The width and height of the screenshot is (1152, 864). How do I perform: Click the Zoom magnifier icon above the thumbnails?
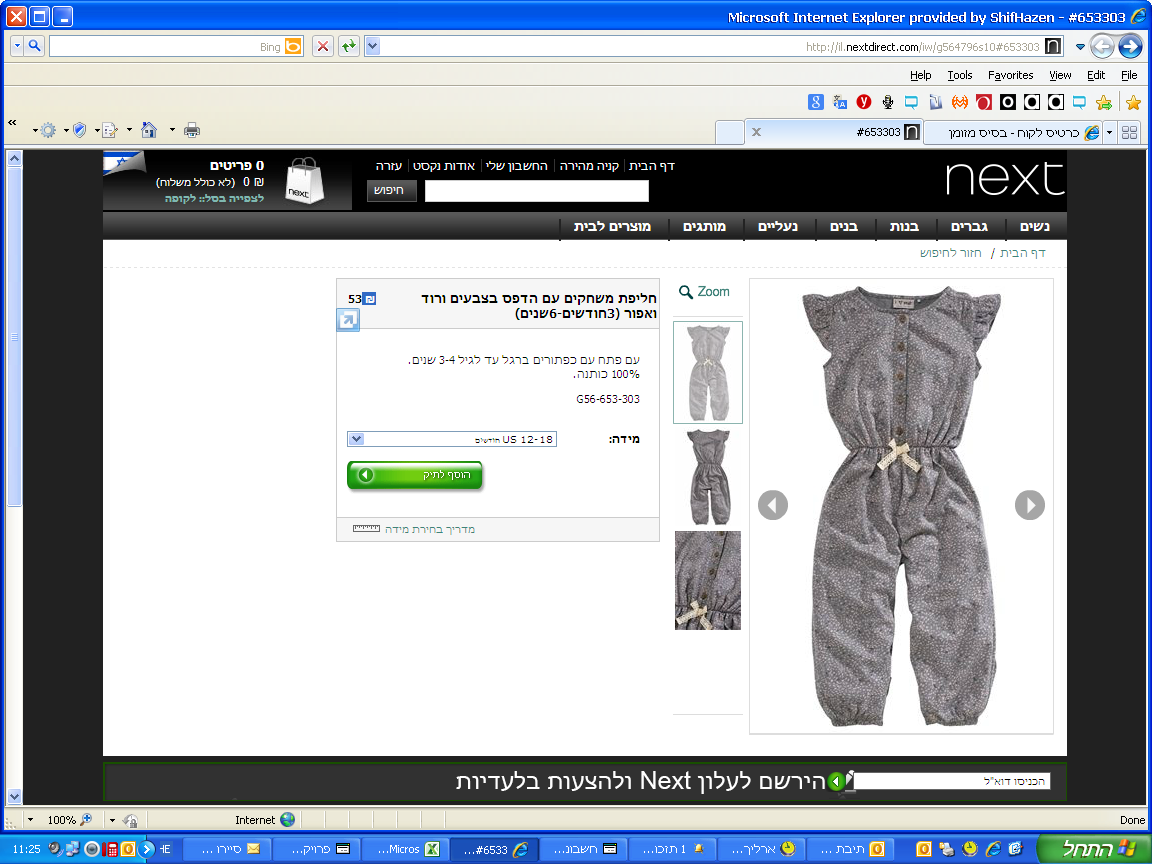point(685,292)
